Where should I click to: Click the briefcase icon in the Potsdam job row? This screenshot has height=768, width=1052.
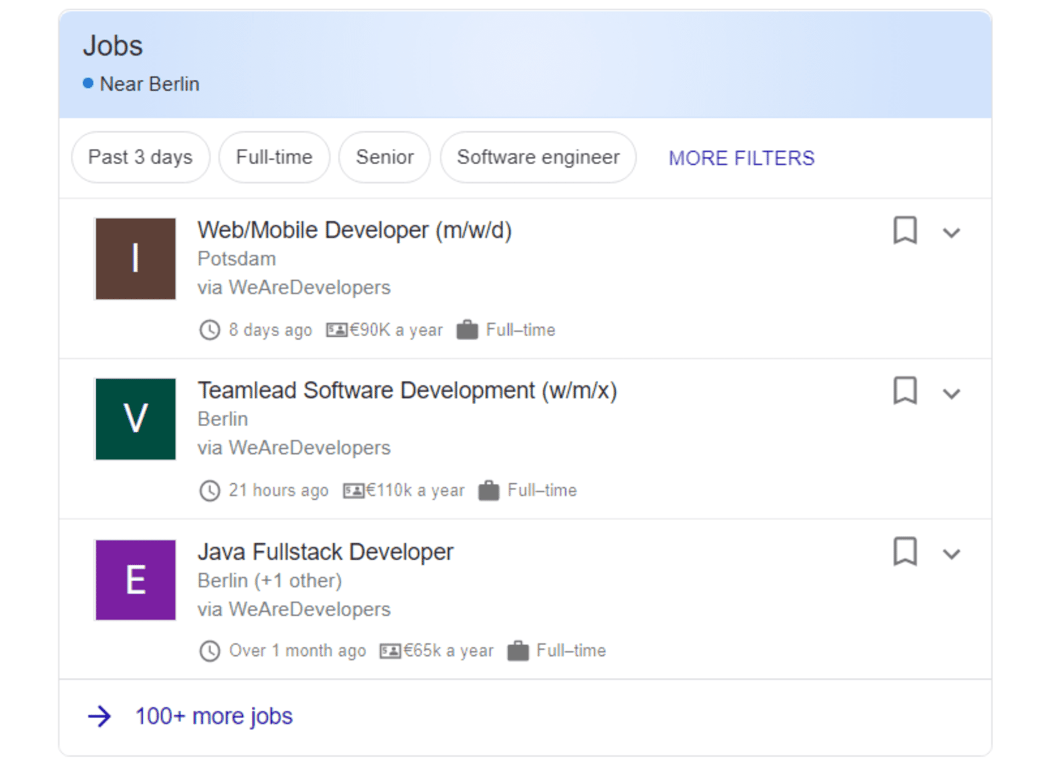(467, 330)
